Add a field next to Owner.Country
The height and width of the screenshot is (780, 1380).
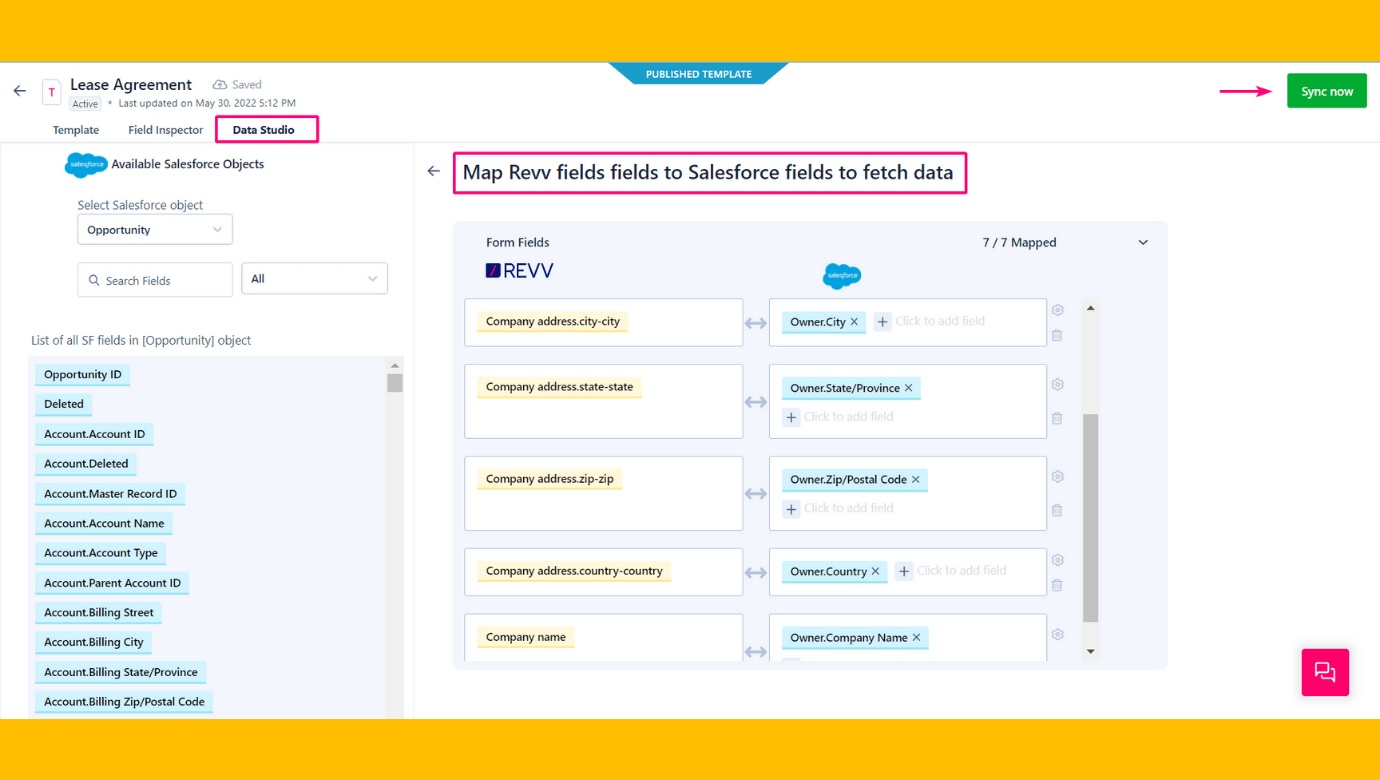[x=904, y=571]
